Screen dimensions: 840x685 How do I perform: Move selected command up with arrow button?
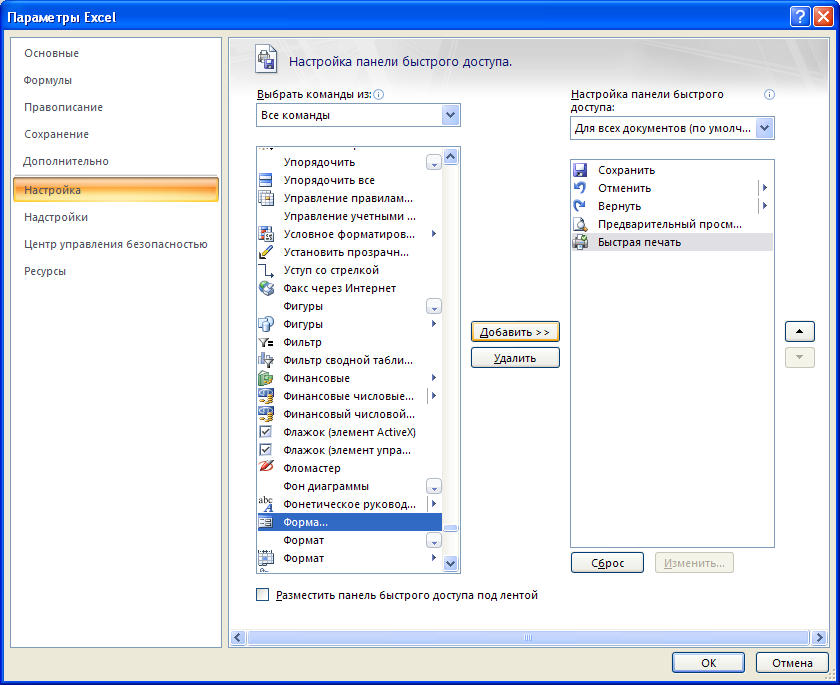coord(800,332)
